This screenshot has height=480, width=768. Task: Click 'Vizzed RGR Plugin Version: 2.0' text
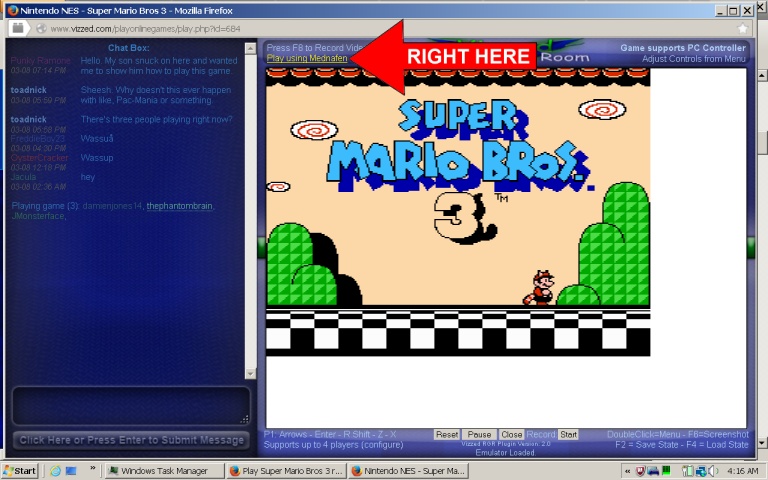pyautogui.click(x=506, y=444)
